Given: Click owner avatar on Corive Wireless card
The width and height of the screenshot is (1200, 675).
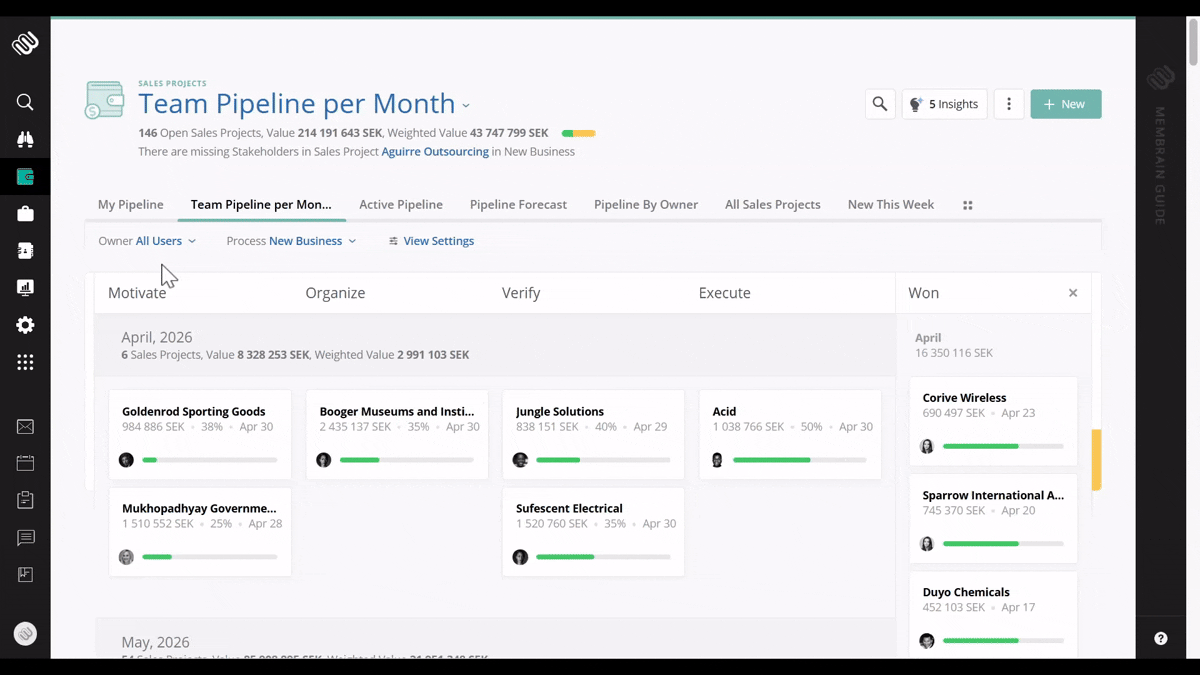Looking at the screenshot, I should 927,446.
